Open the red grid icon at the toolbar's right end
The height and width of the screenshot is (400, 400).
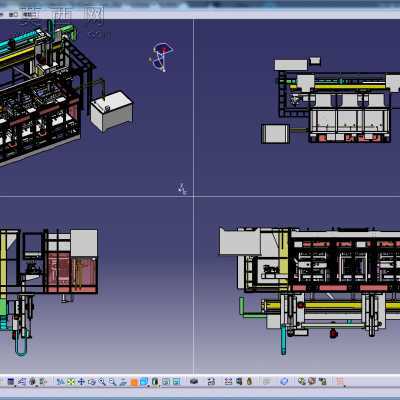[340, 381]
